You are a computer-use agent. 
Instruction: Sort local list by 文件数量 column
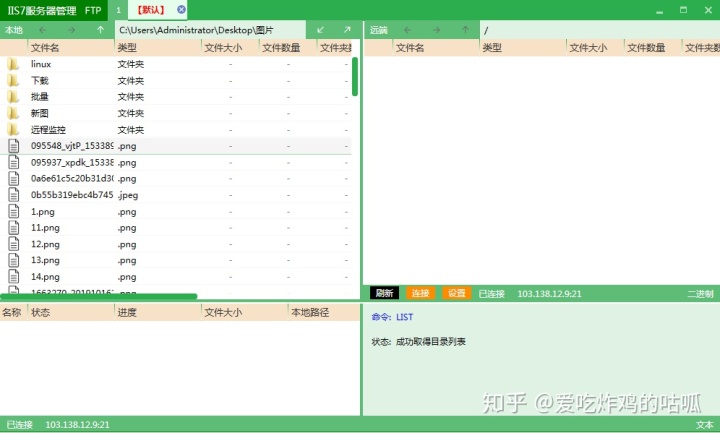(x=281, y=48)
